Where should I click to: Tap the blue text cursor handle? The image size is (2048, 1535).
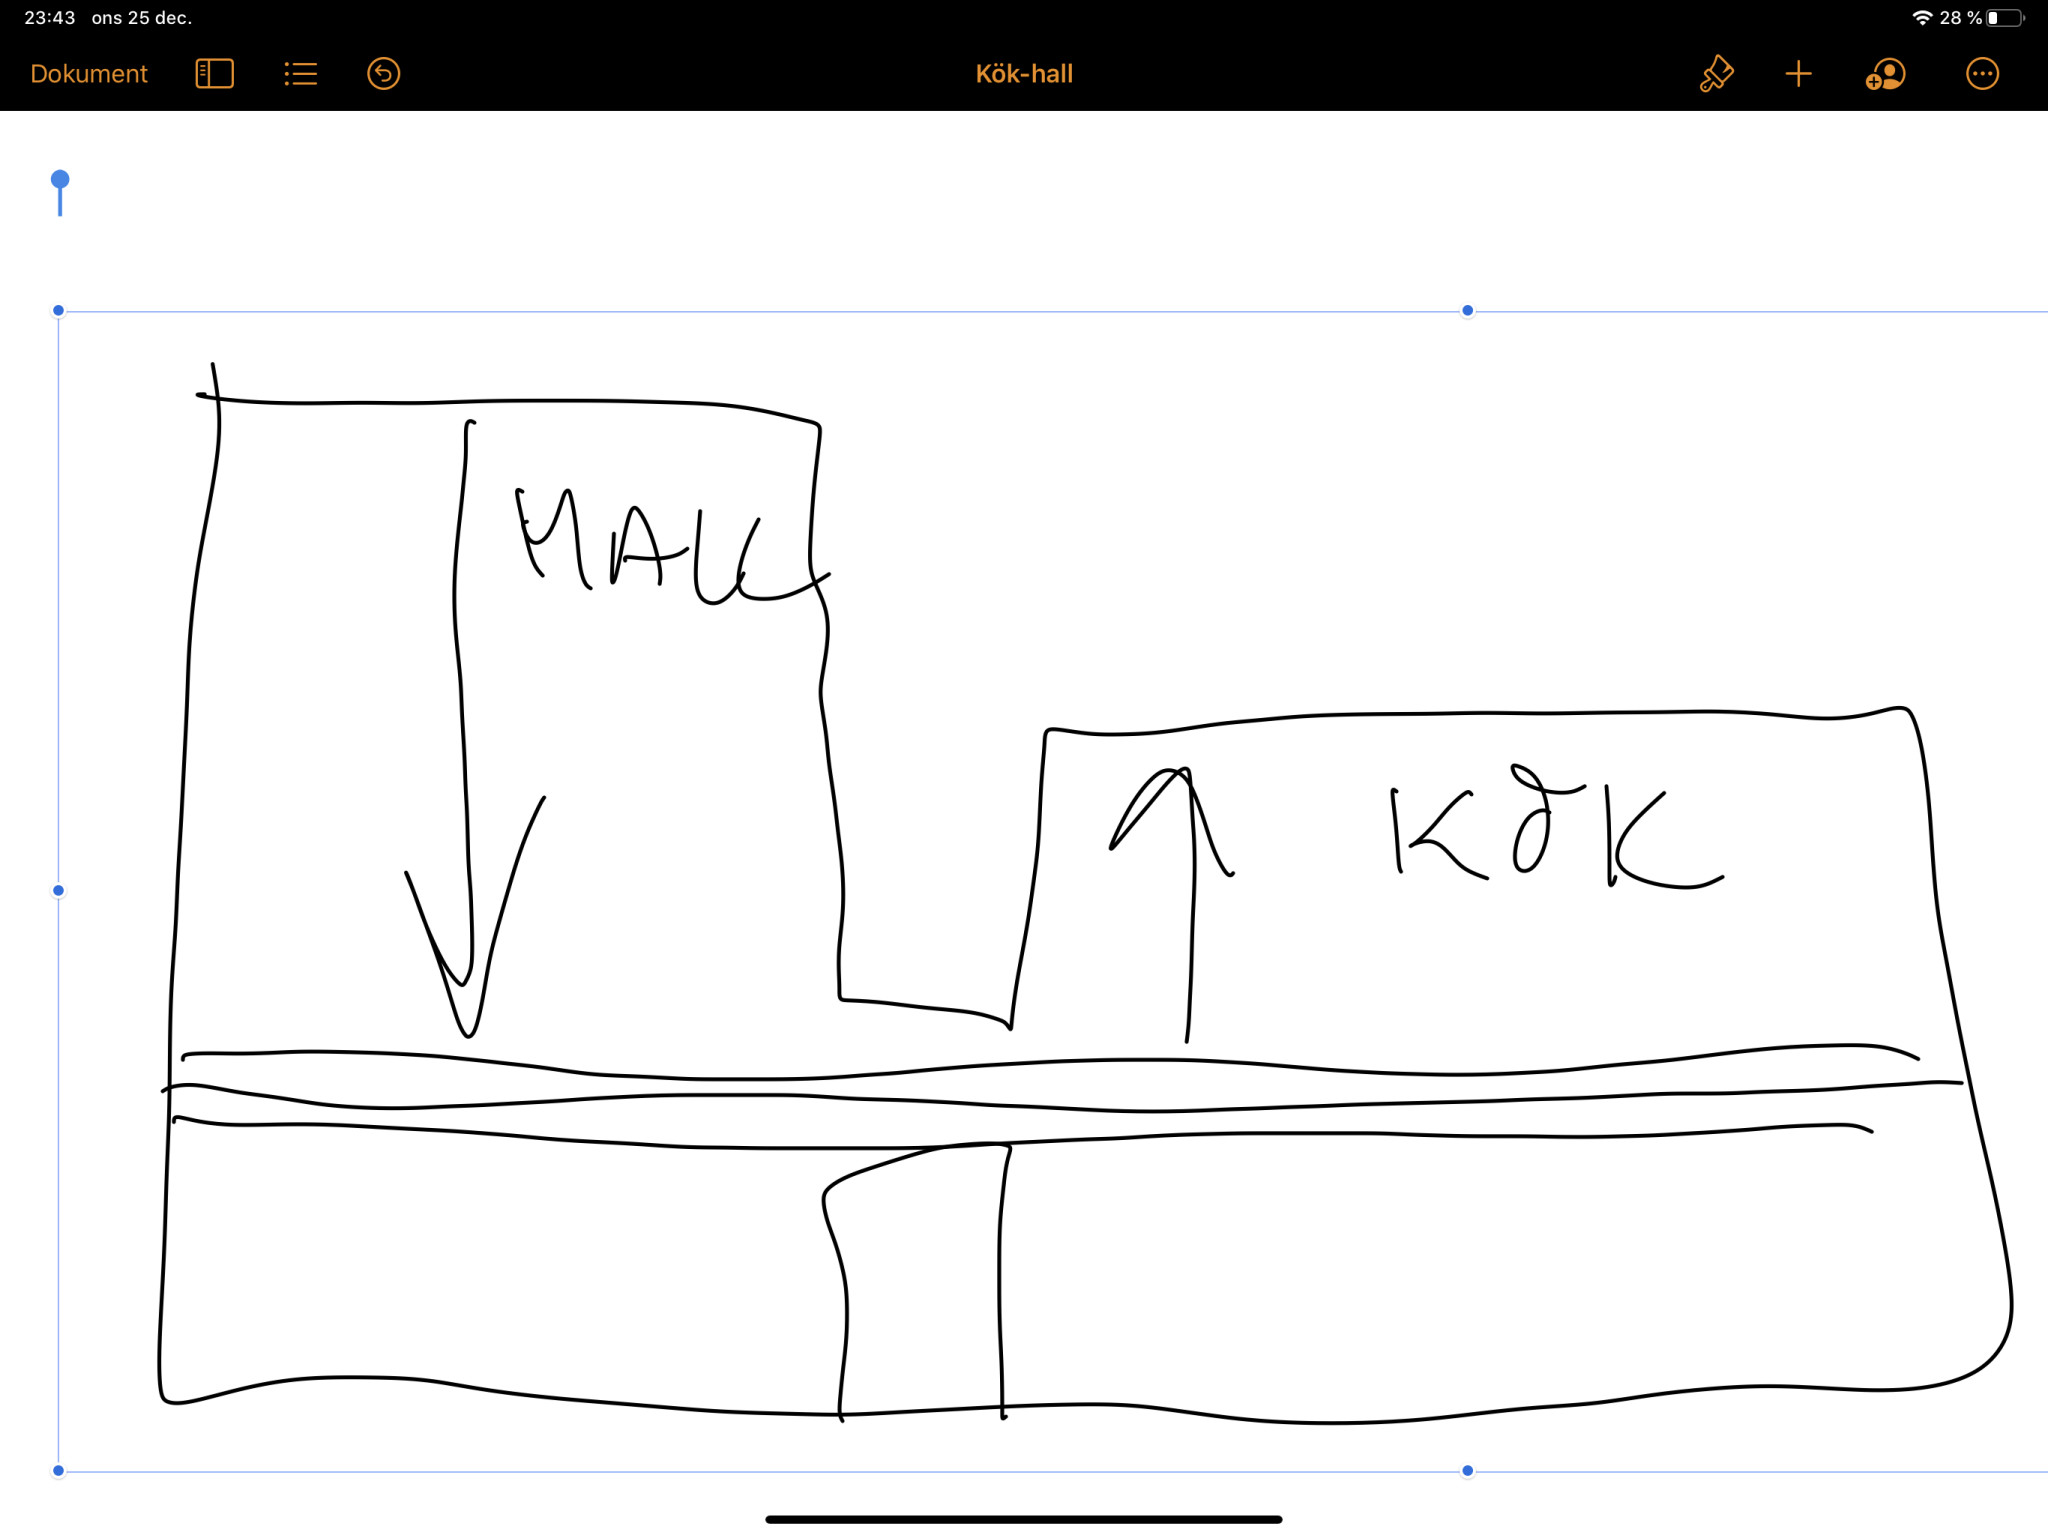60,181
